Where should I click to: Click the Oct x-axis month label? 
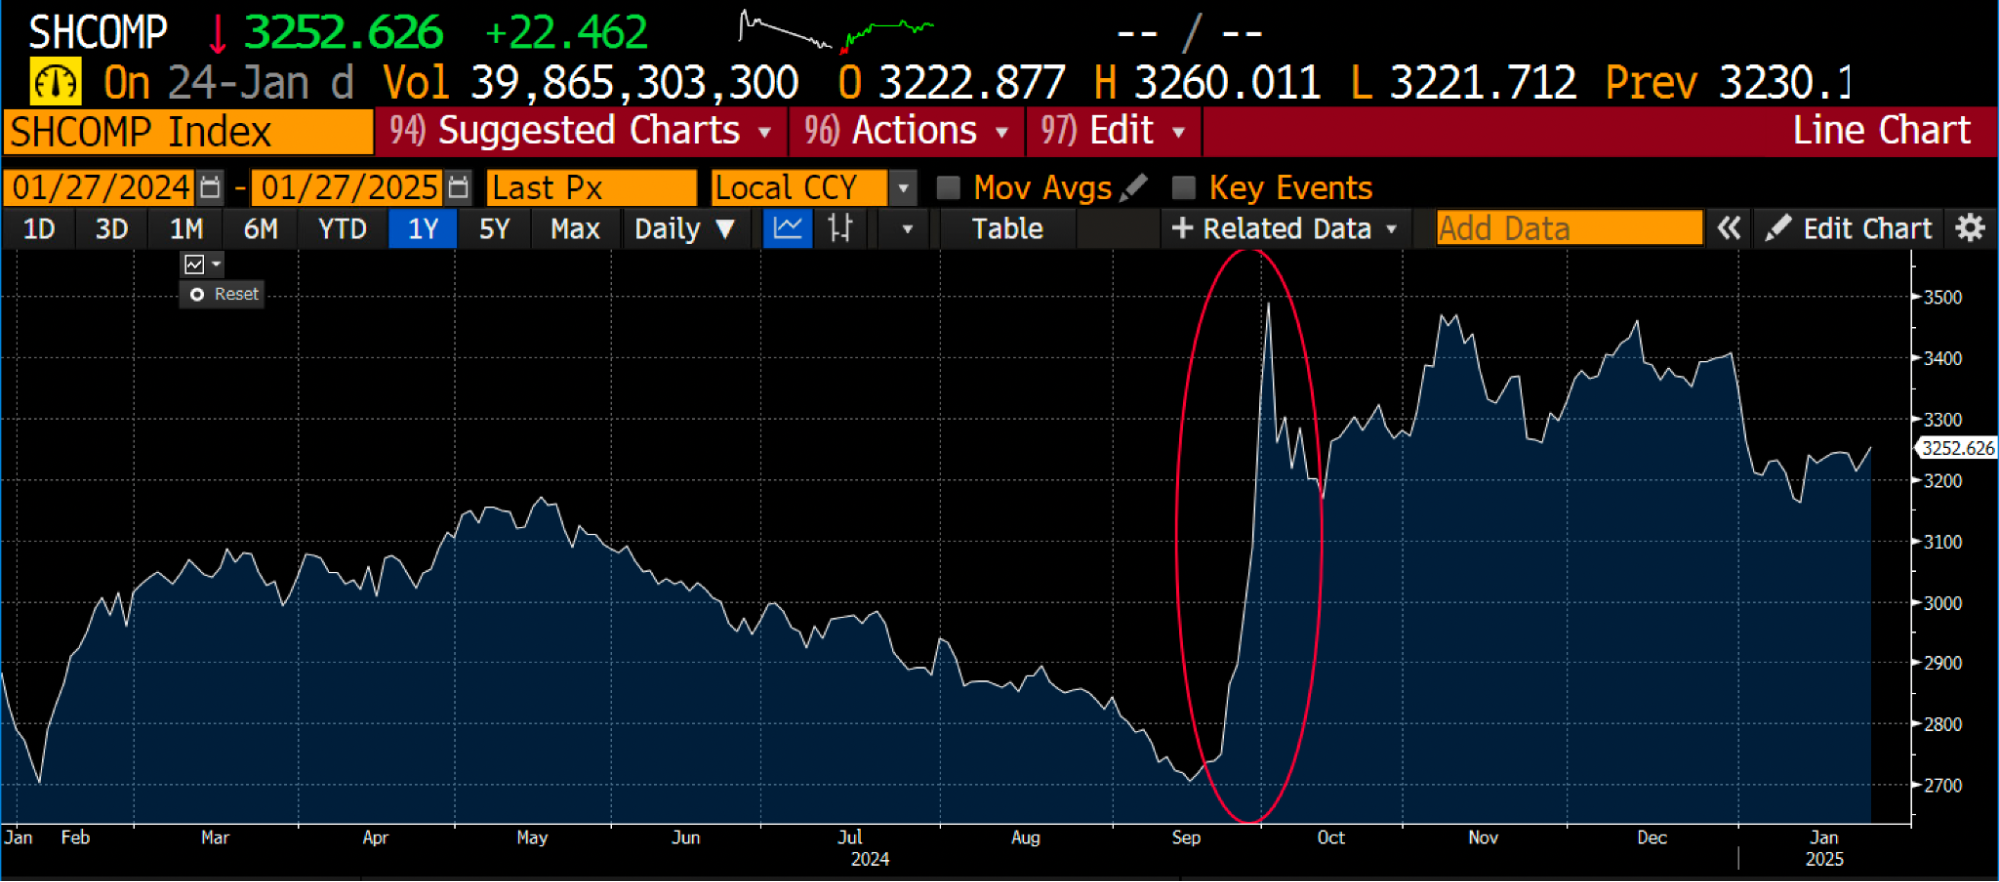pos(1330,837)
